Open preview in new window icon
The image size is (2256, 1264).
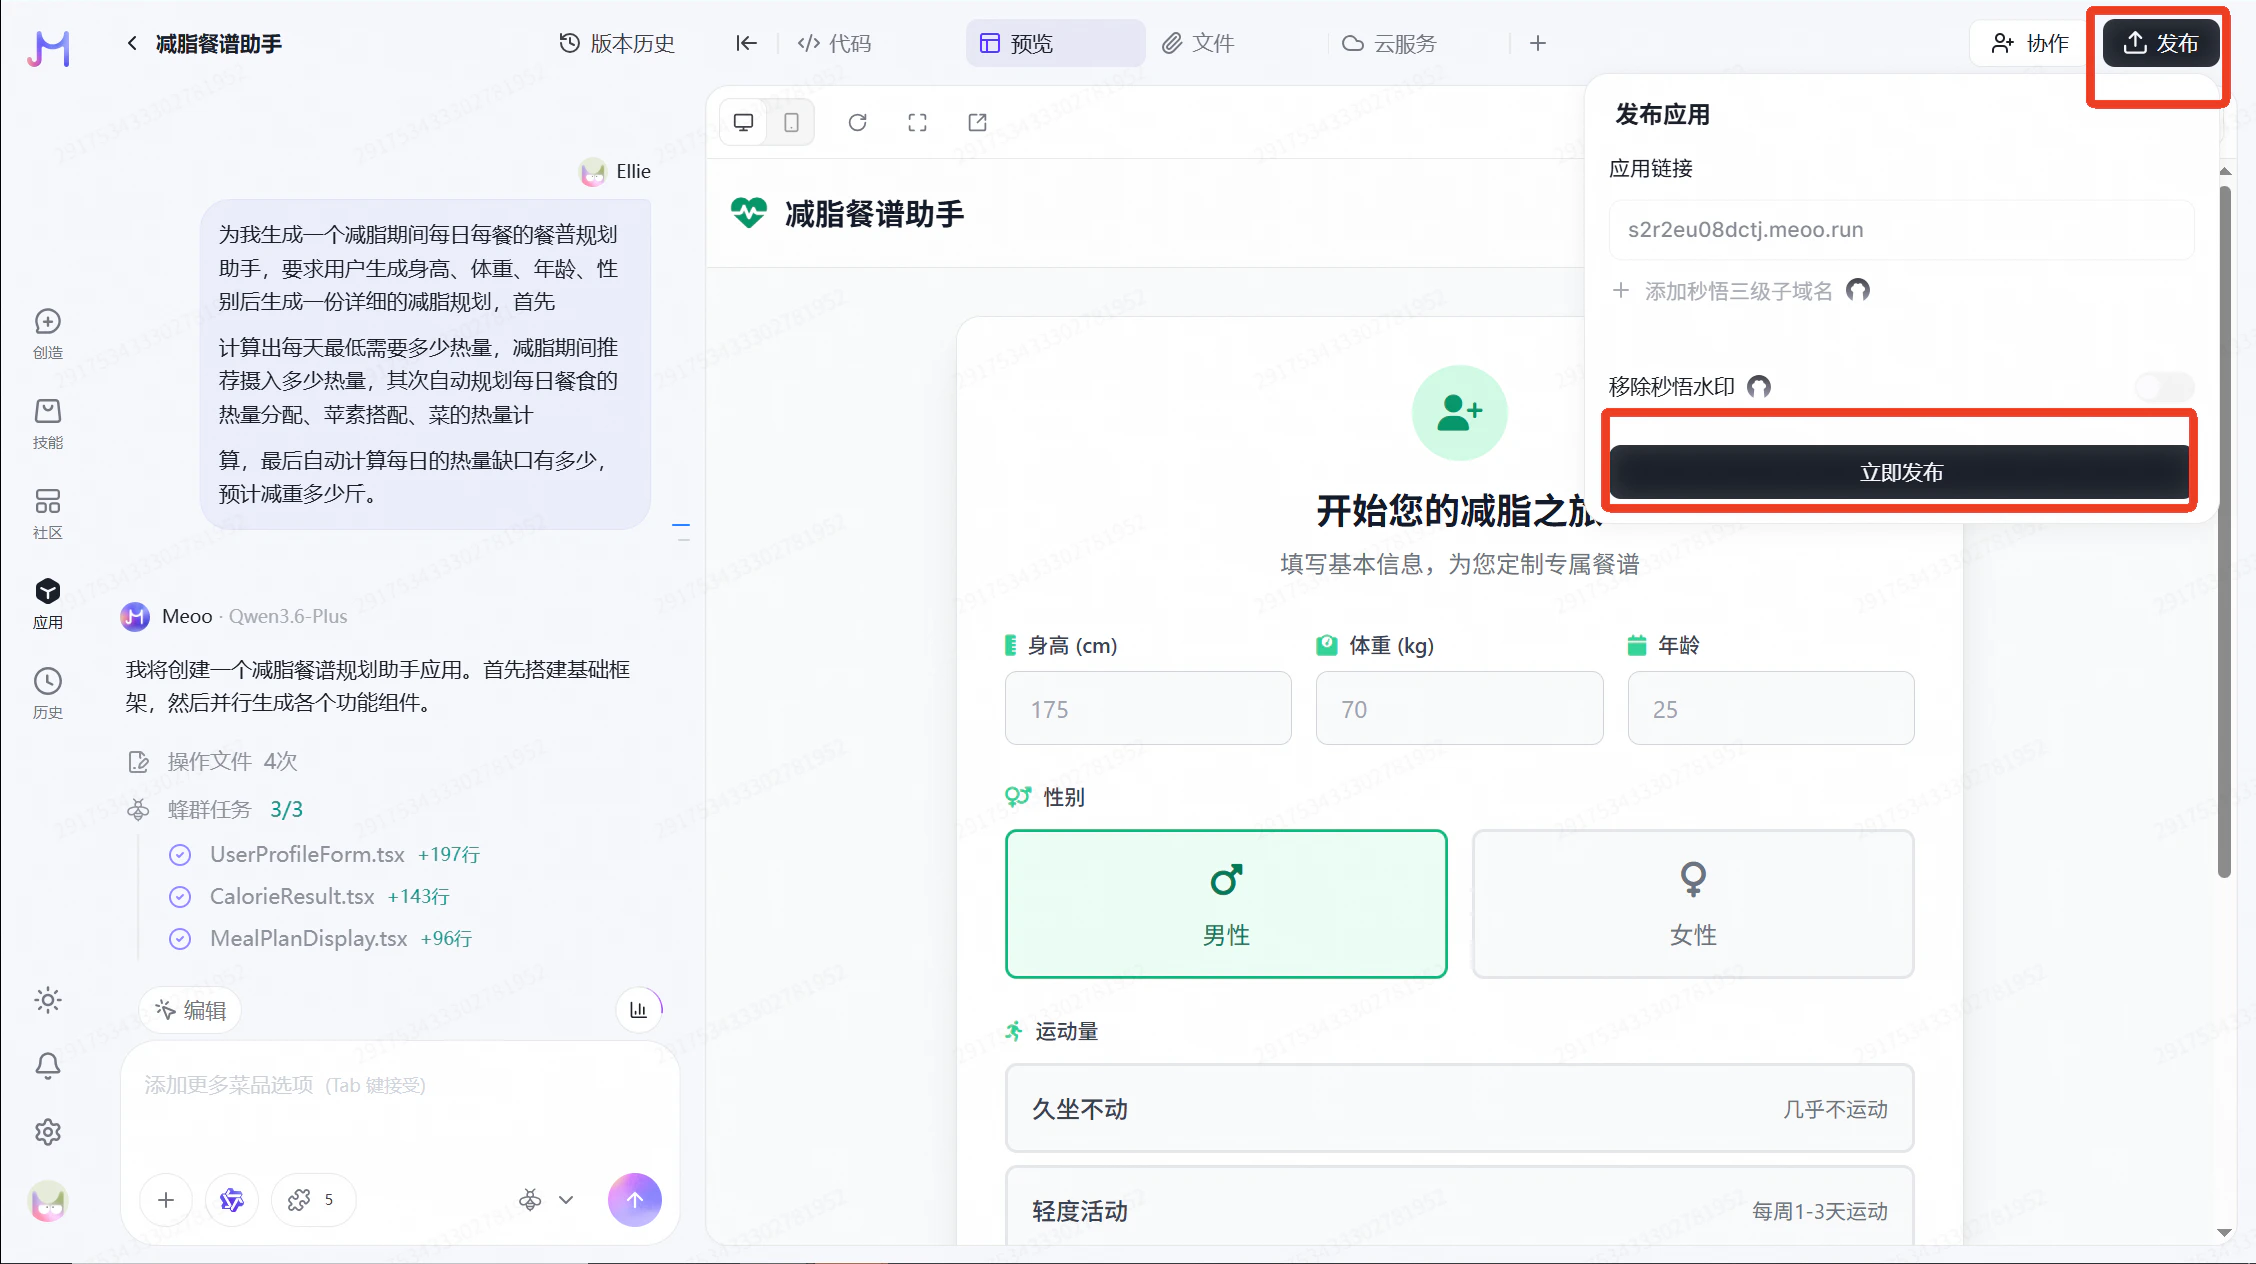click(x=977, y=122)
